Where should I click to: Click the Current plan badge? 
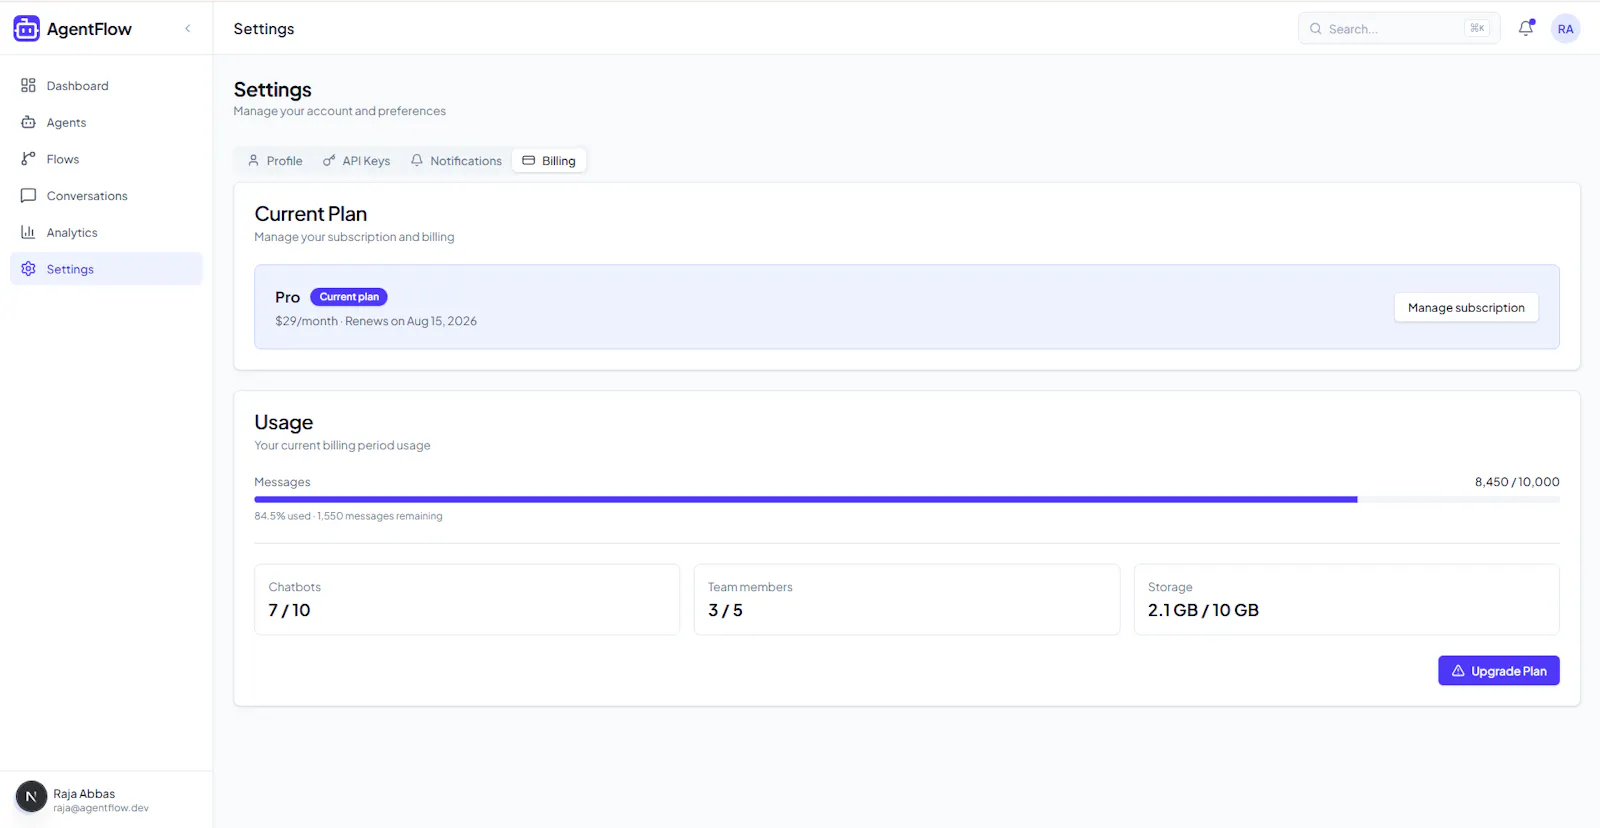349,297
